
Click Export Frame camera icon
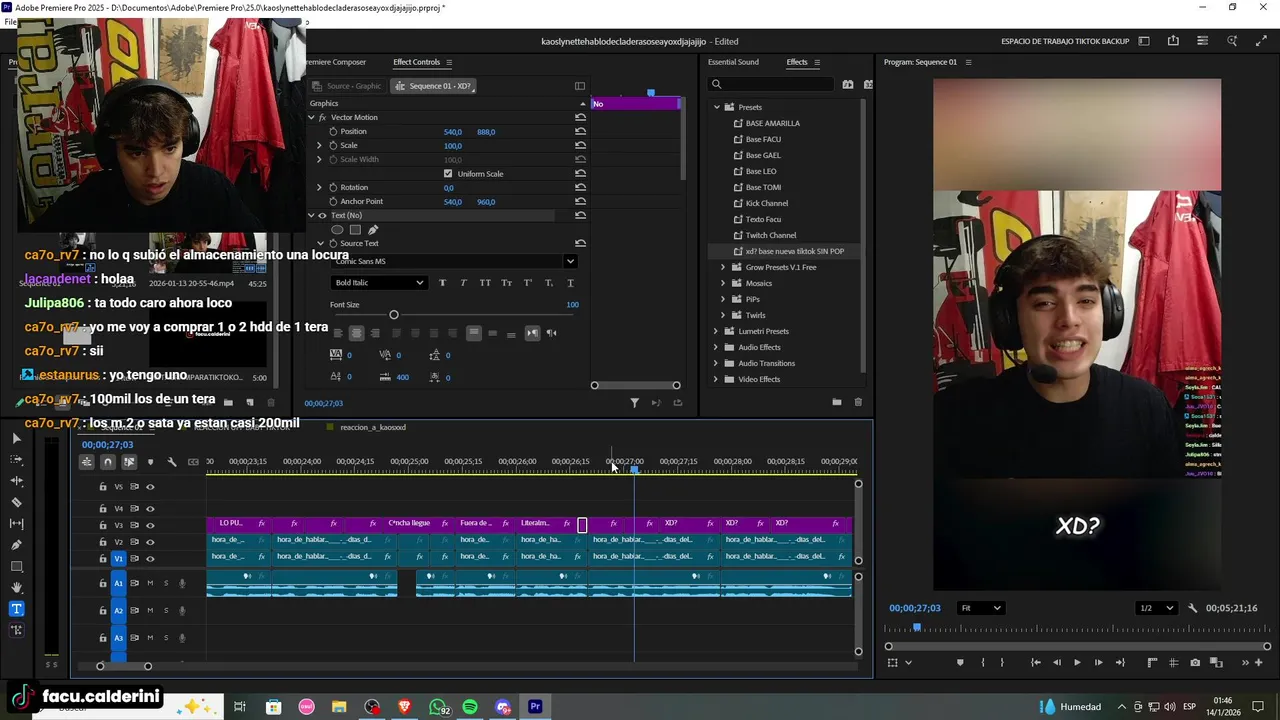[1195, 662]
